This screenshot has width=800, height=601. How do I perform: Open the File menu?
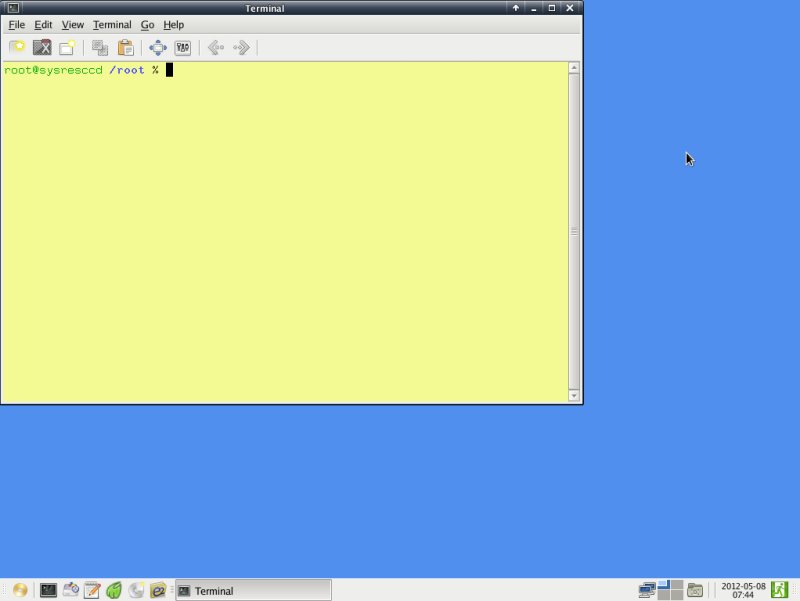click(17, 24)
